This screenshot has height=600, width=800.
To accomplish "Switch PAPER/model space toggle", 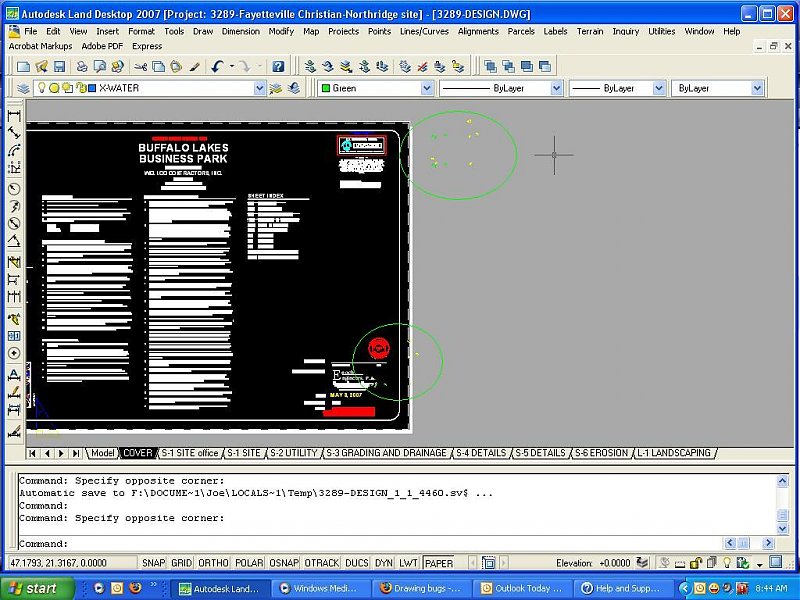I will pos(439,563).
